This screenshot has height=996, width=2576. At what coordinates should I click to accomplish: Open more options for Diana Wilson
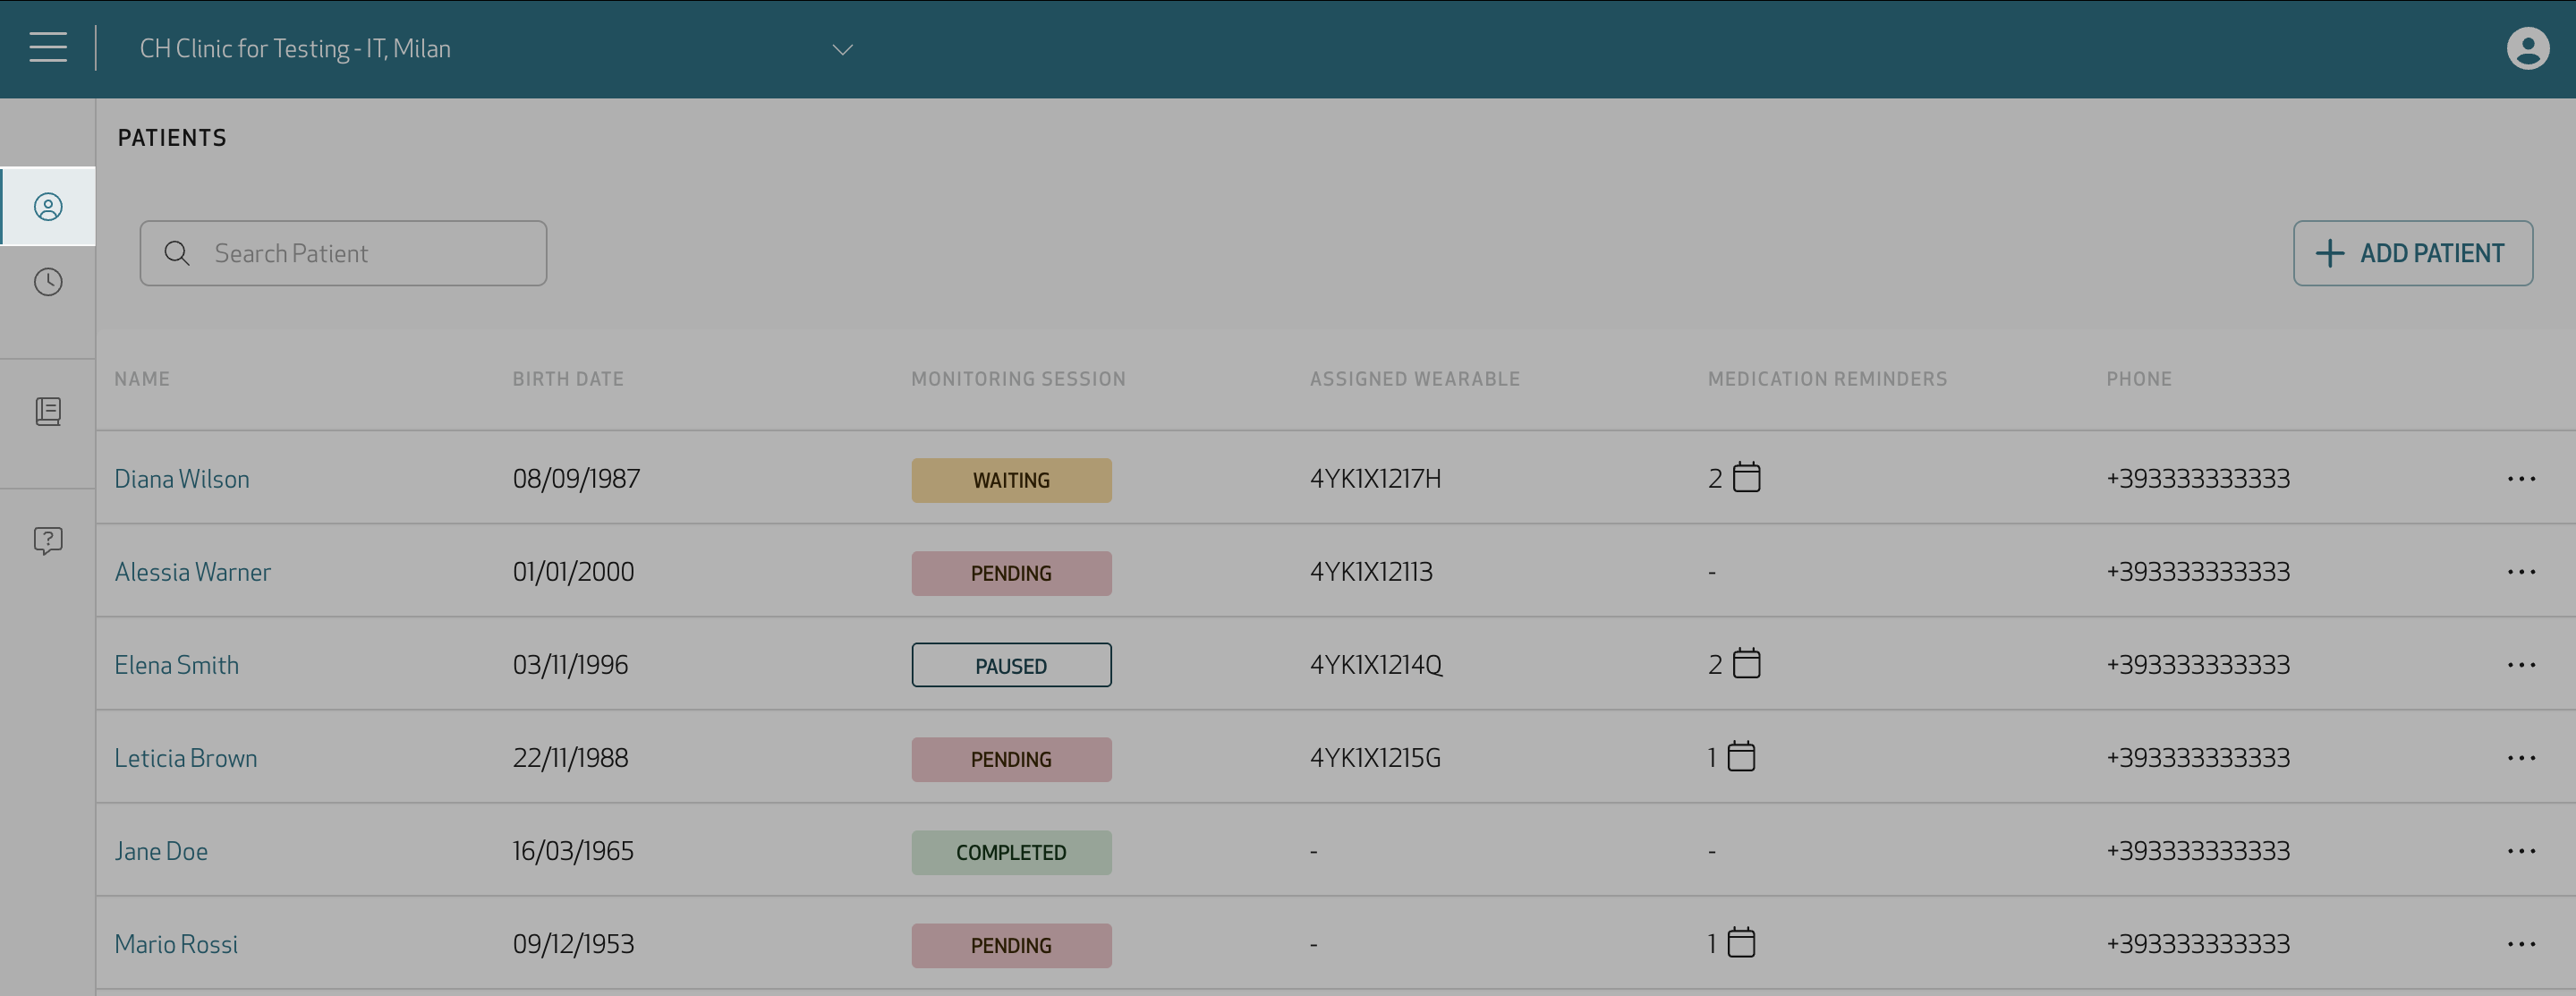tap(2521, 479)
